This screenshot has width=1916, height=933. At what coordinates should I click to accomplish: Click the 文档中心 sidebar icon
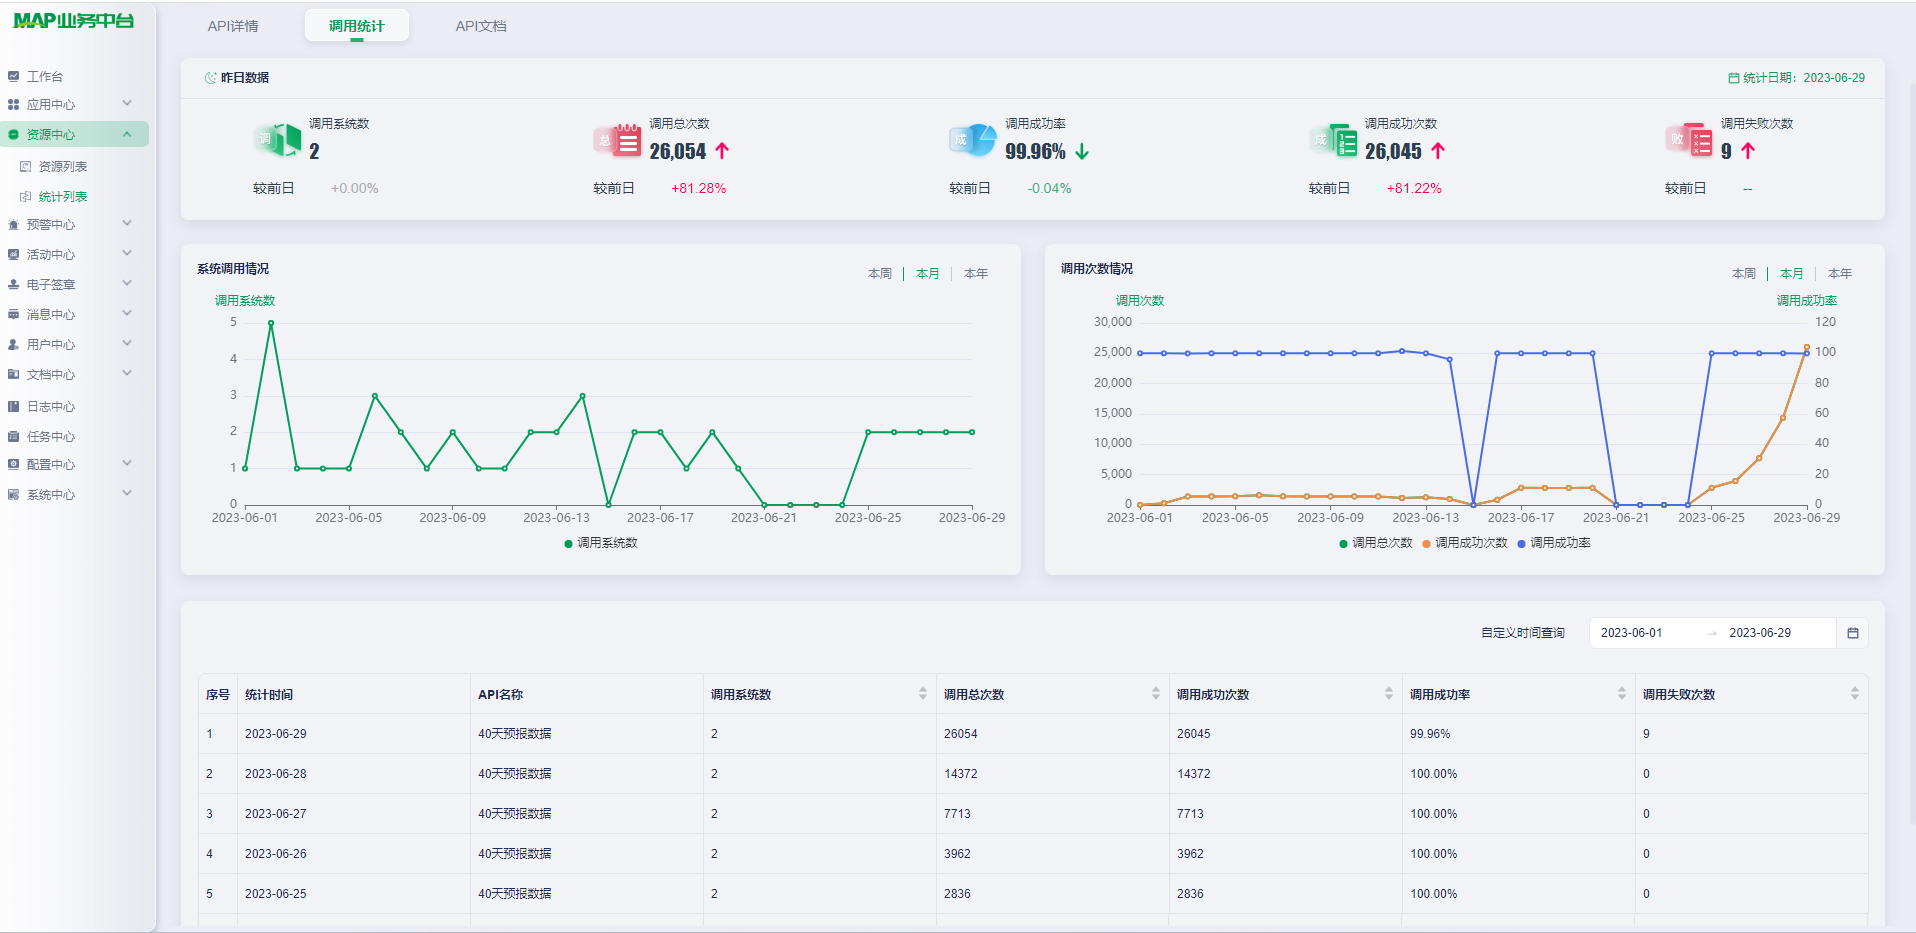pyautogui.click(x=13, y=374)
